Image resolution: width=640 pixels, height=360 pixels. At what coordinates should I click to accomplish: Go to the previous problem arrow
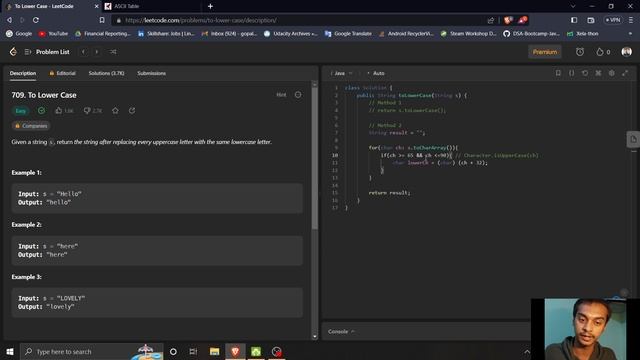point(83,52)
